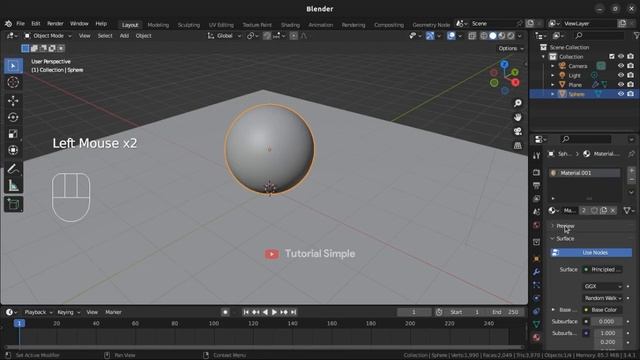The height and width of the screenshot is (360, 640).
Task: Expand the Preview panel
Action: tap(566, 226)
